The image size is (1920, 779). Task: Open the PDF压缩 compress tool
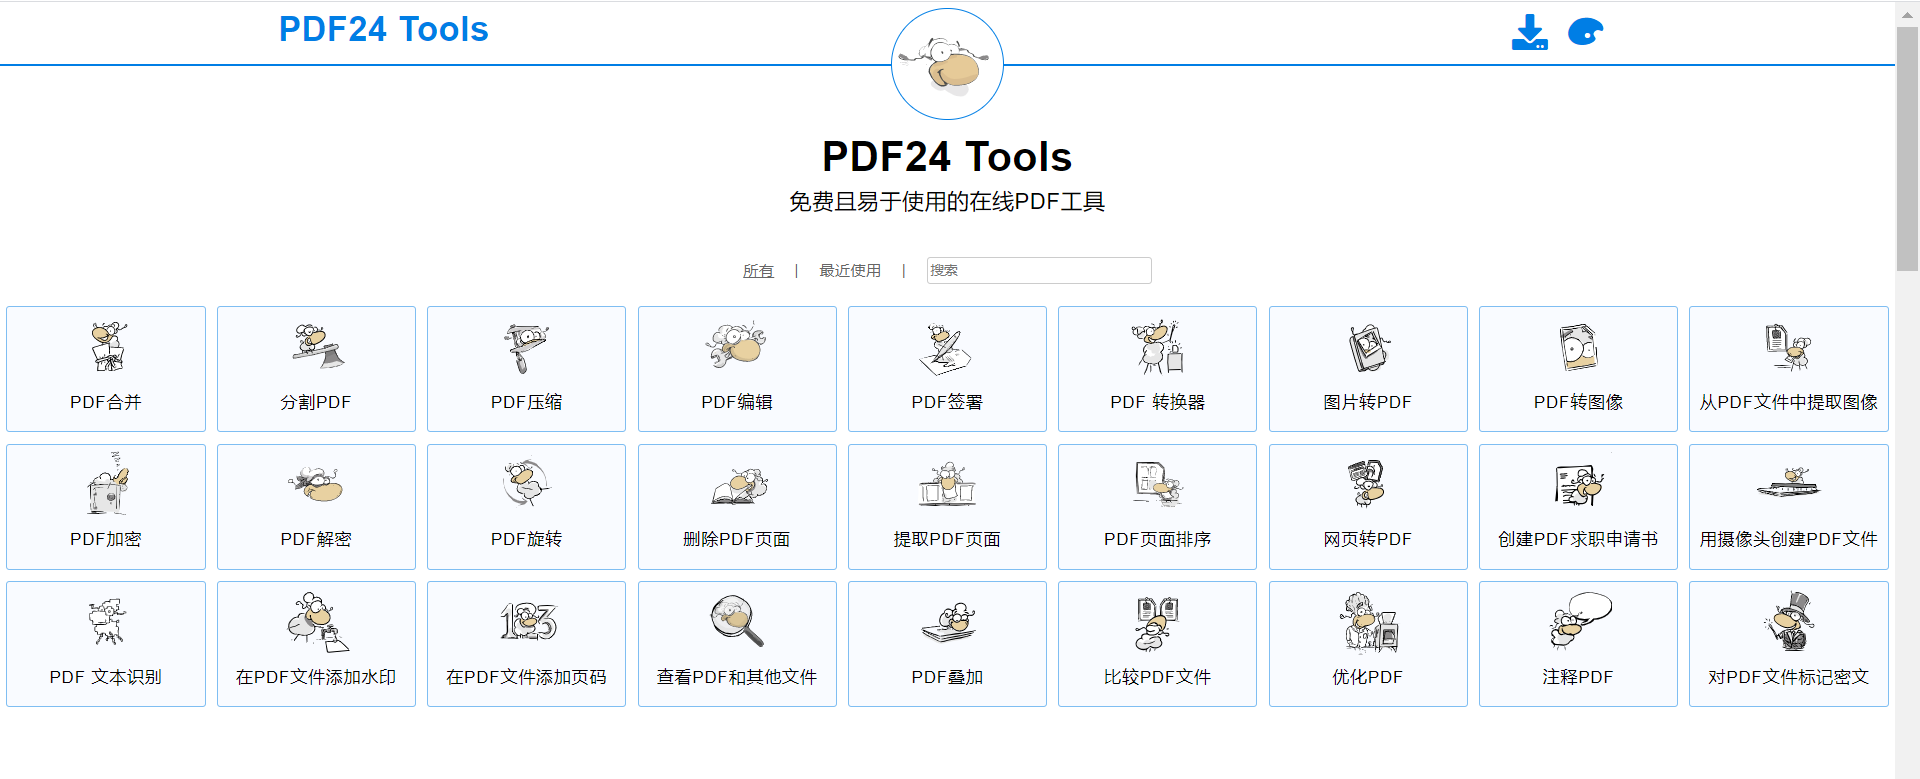click(x=526, y=369)
